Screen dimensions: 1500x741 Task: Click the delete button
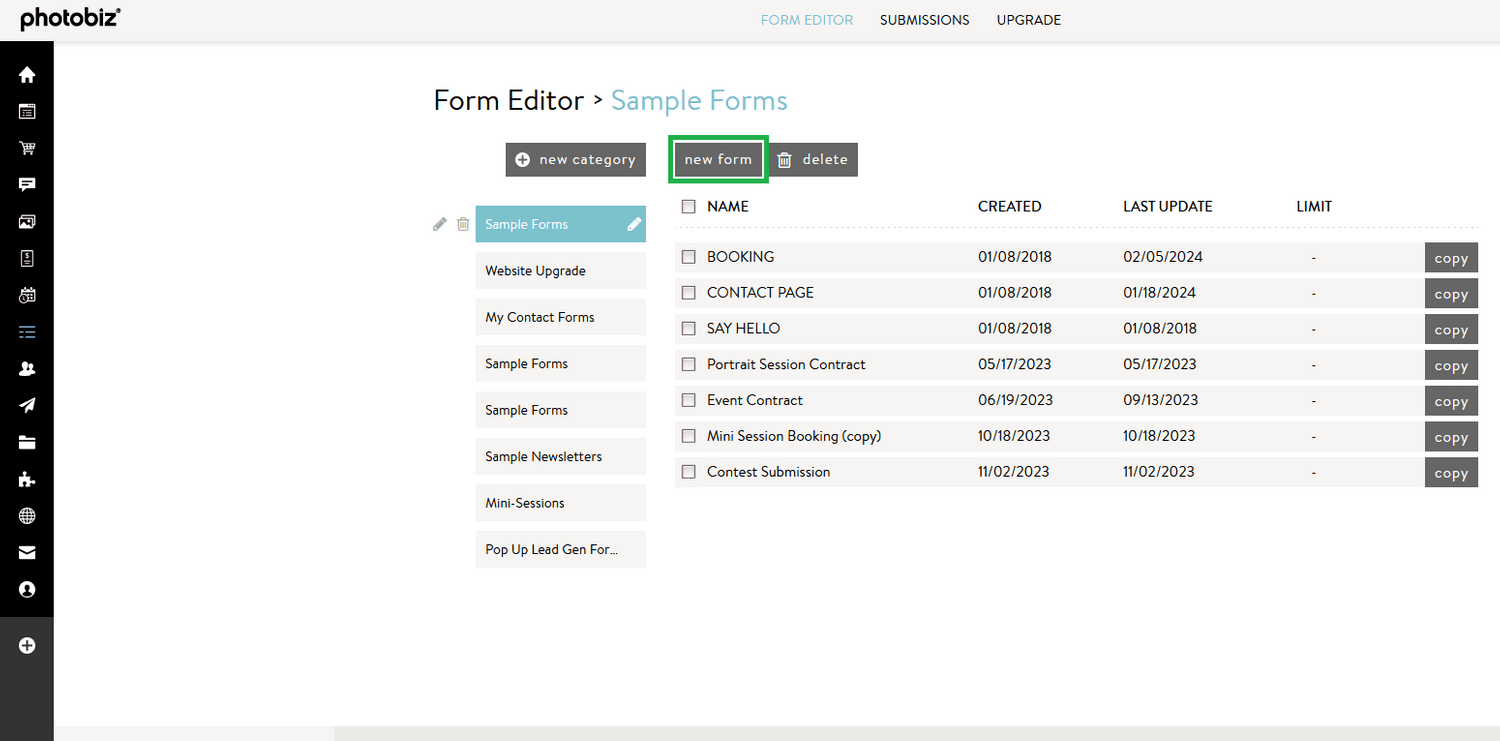(814, 160)
